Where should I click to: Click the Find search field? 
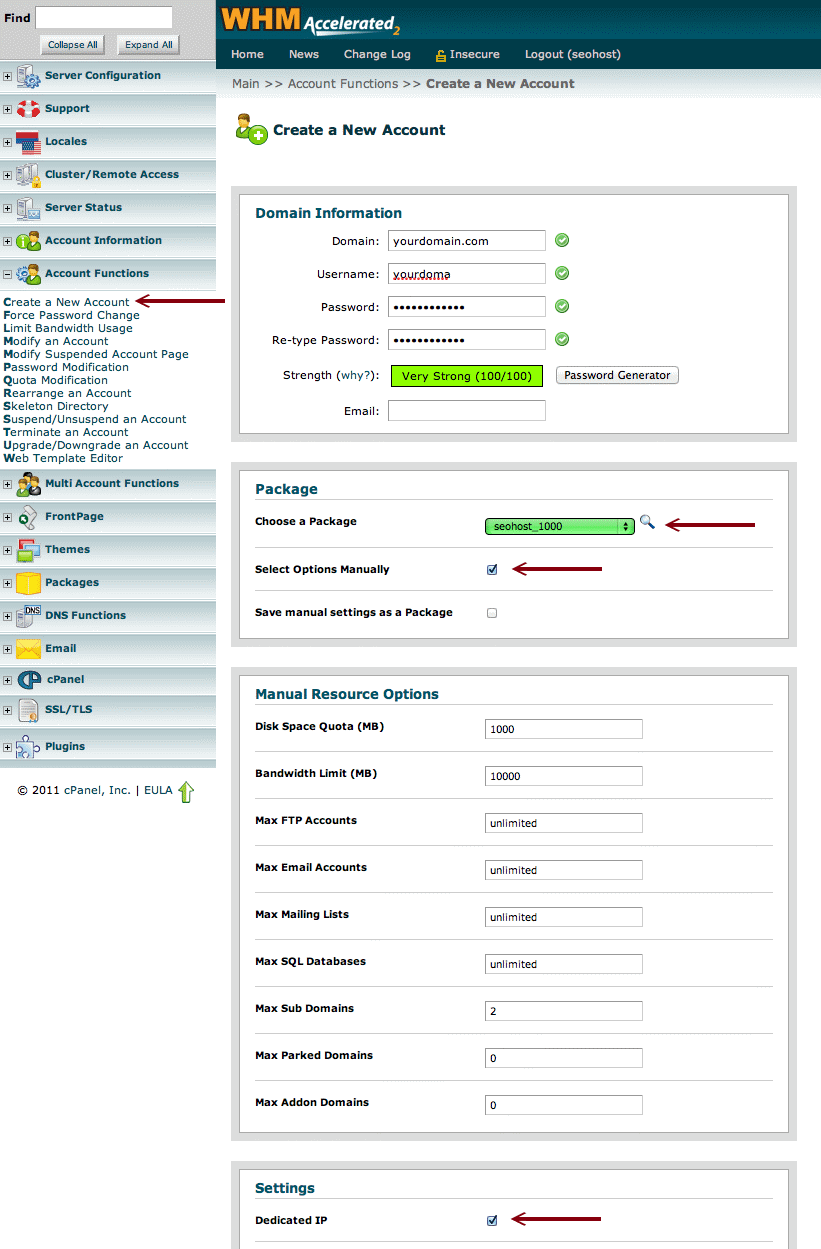coord(104,17)
